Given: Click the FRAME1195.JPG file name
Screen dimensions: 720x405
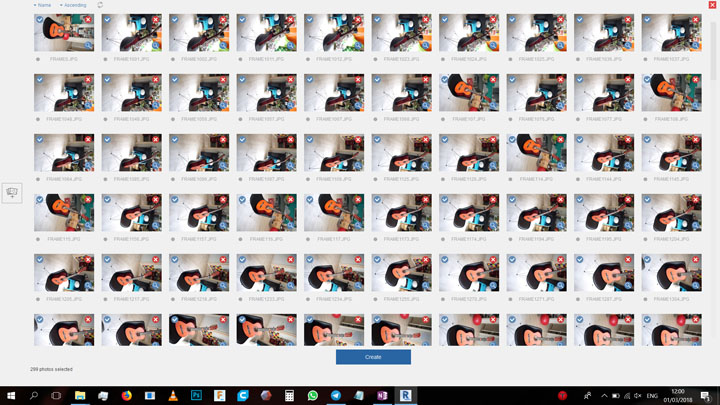Looking at the screenshot, I should click(x=604, y=239).
